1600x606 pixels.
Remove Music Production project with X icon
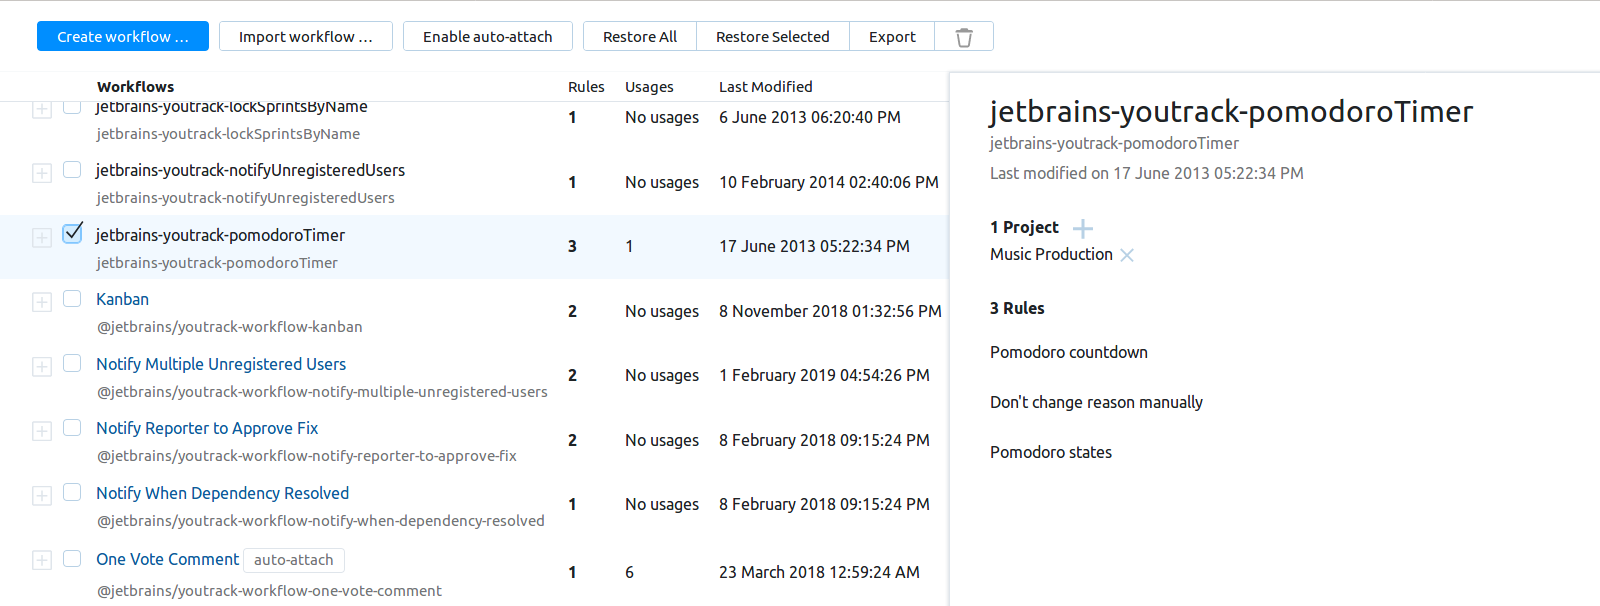pyautogui.click(x=1127, y=255)
